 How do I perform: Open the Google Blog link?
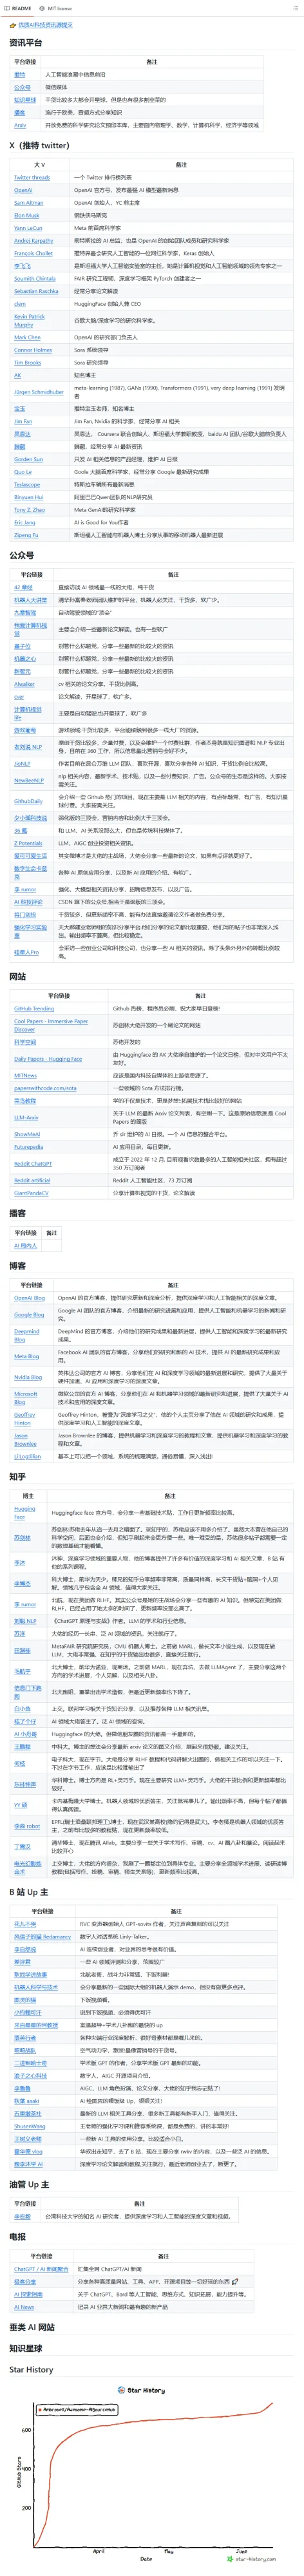click(x=29, y=1314)
